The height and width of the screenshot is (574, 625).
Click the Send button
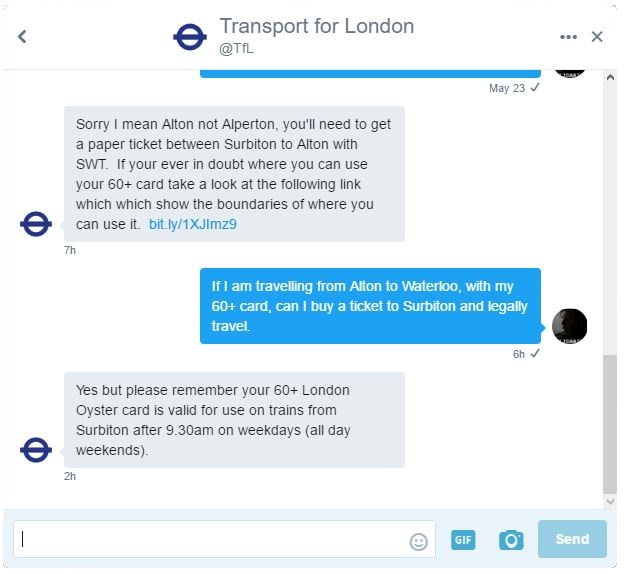click(x=572, y=539)
